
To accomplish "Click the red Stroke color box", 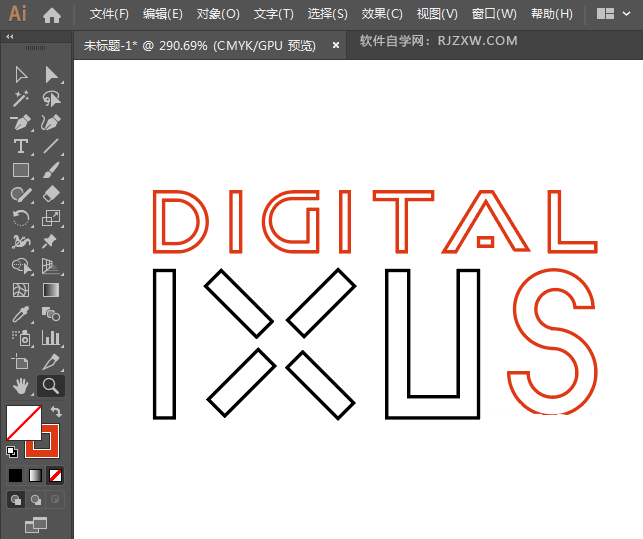I will pos(51,449).
